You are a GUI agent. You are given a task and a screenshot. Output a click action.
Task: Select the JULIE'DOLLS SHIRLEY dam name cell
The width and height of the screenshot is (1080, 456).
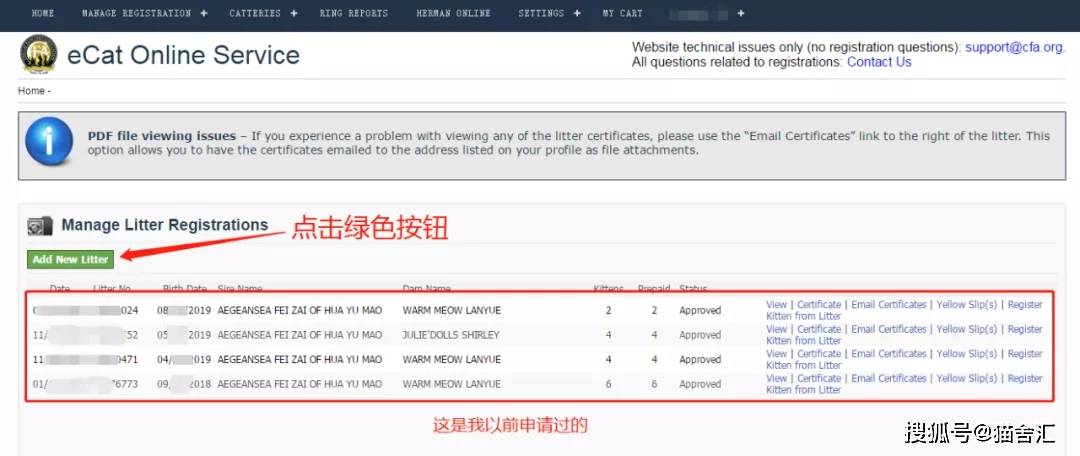pyautogui.click(x=451, y=335)
